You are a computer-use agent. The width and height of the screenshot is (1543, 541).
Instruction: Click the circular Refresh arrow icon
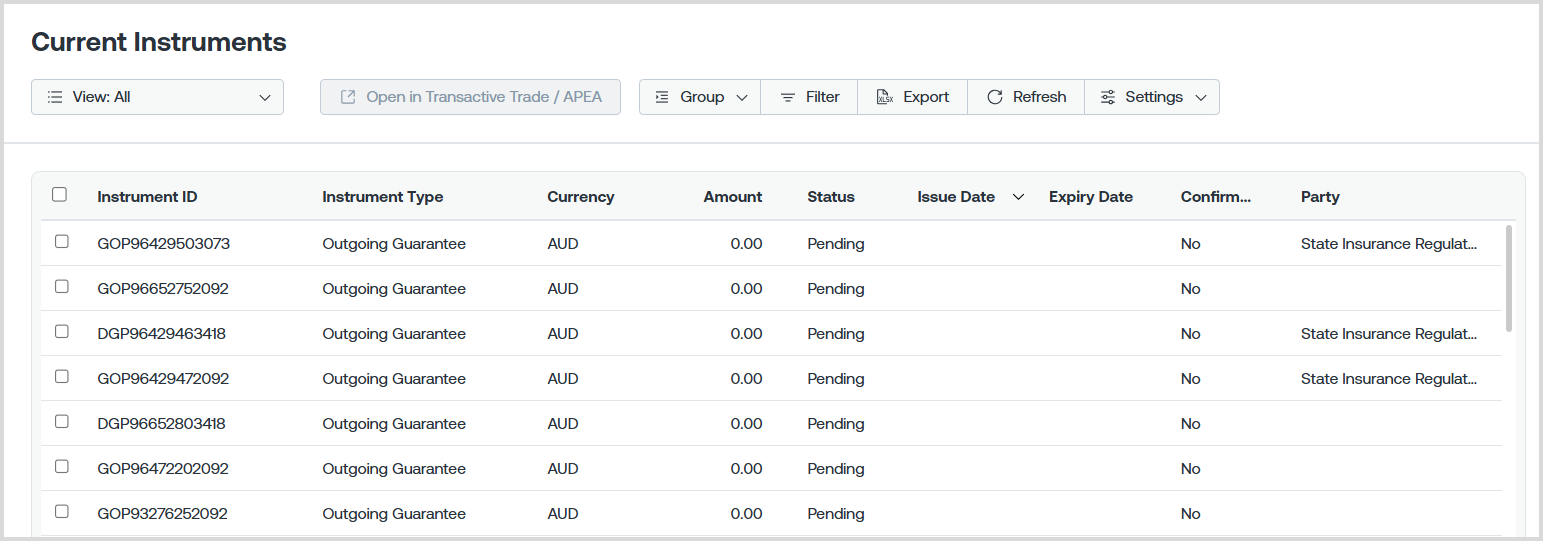[994, 97]
